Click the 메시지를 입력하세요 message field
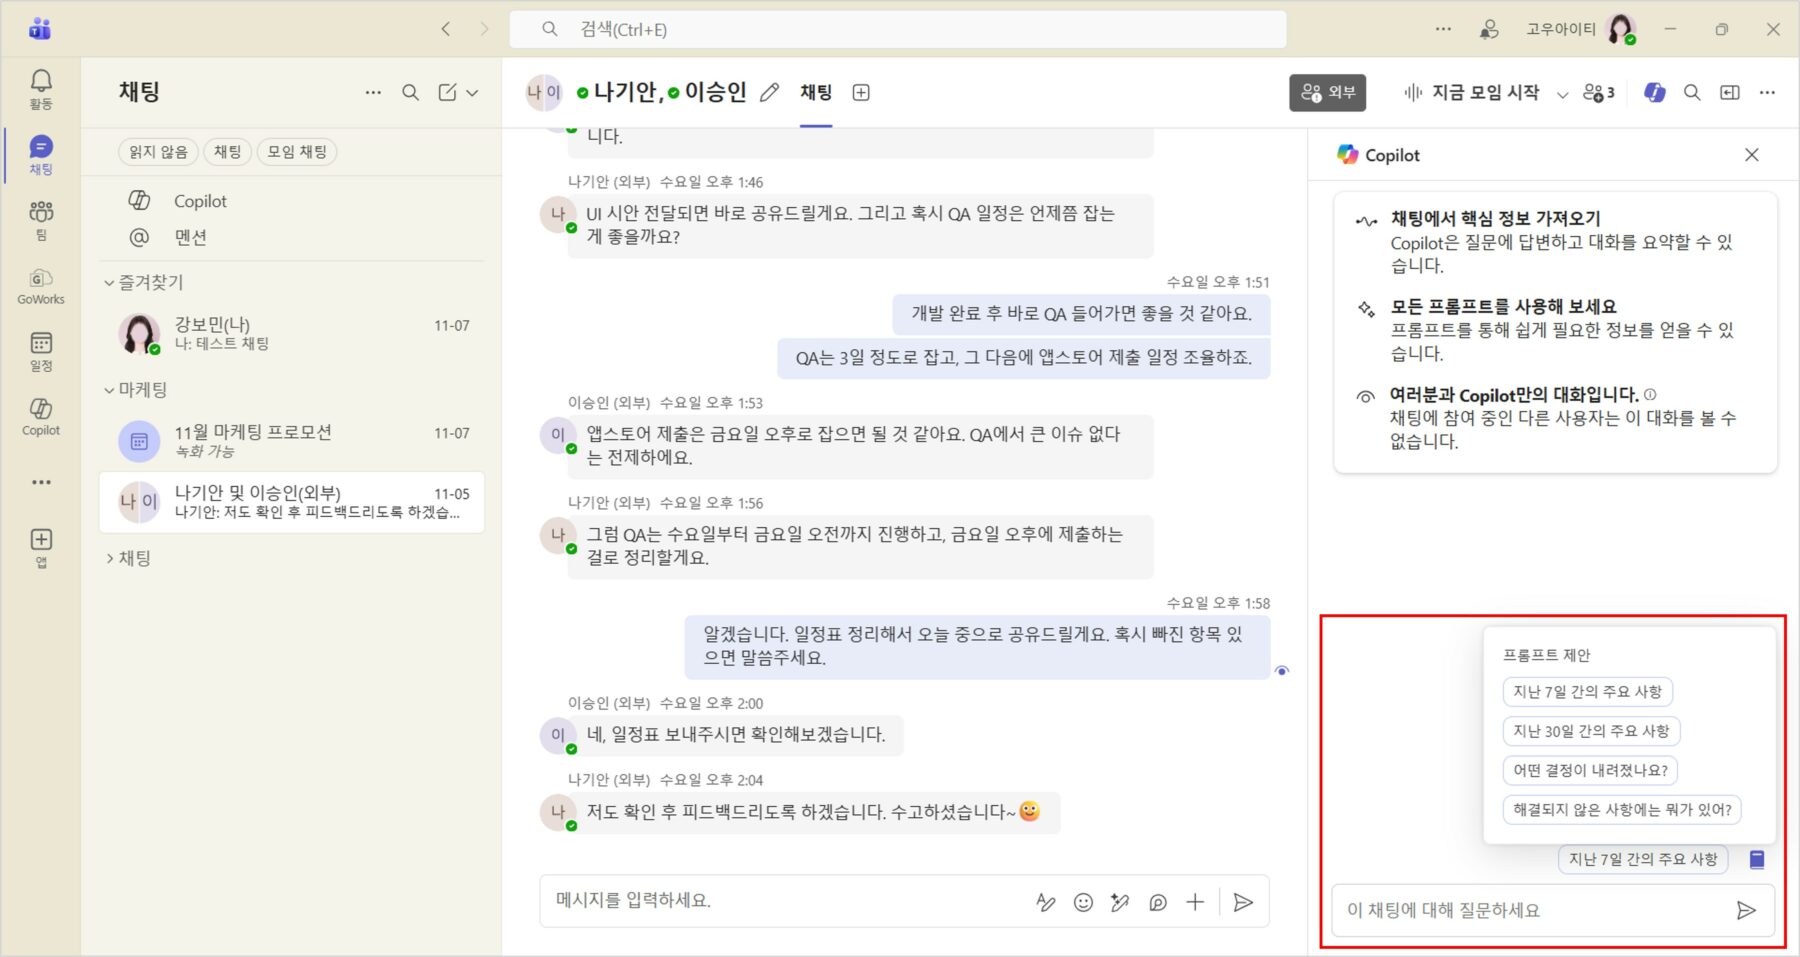This screenshot has height=957, width=1800. [x=780, y=901]
